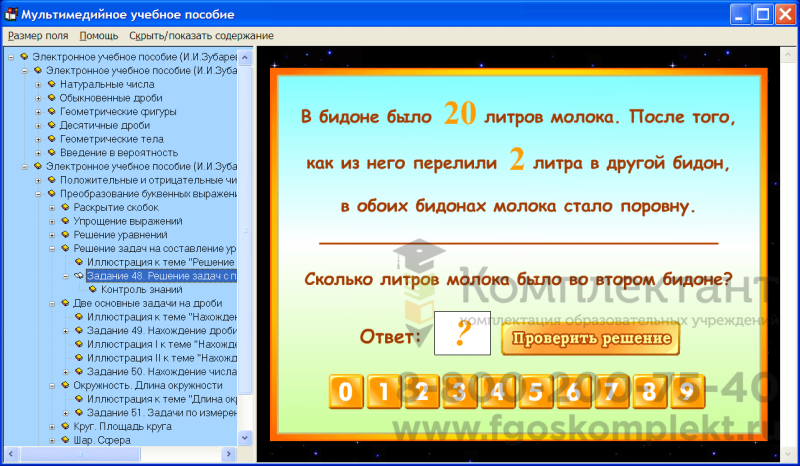Collapse the Задание 48 node
Image resolution: width=800 pixels, height=466 pixels.
(66, 276)
